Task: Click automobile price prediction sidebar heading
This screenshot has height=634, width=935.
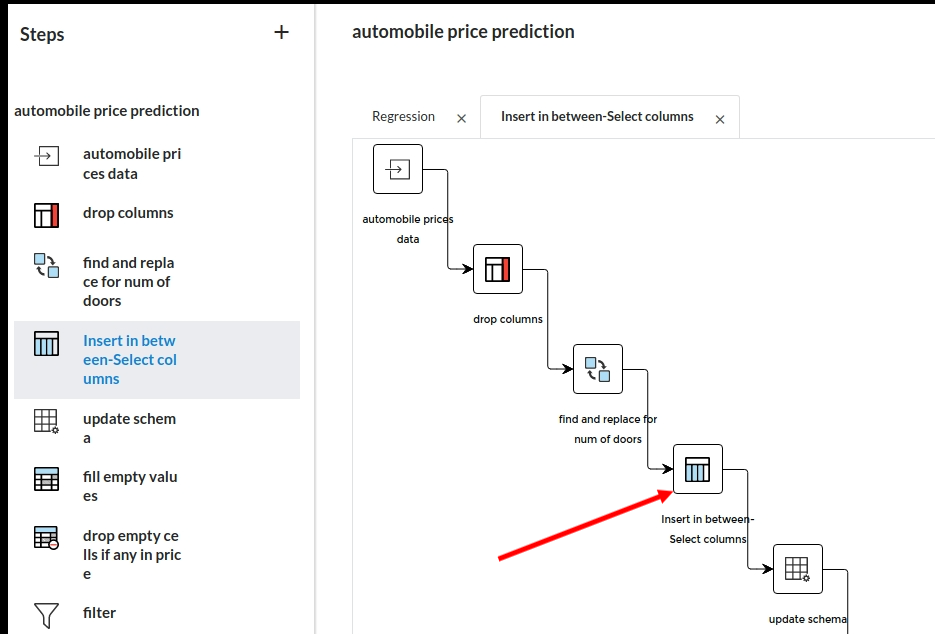Action: 107,111
